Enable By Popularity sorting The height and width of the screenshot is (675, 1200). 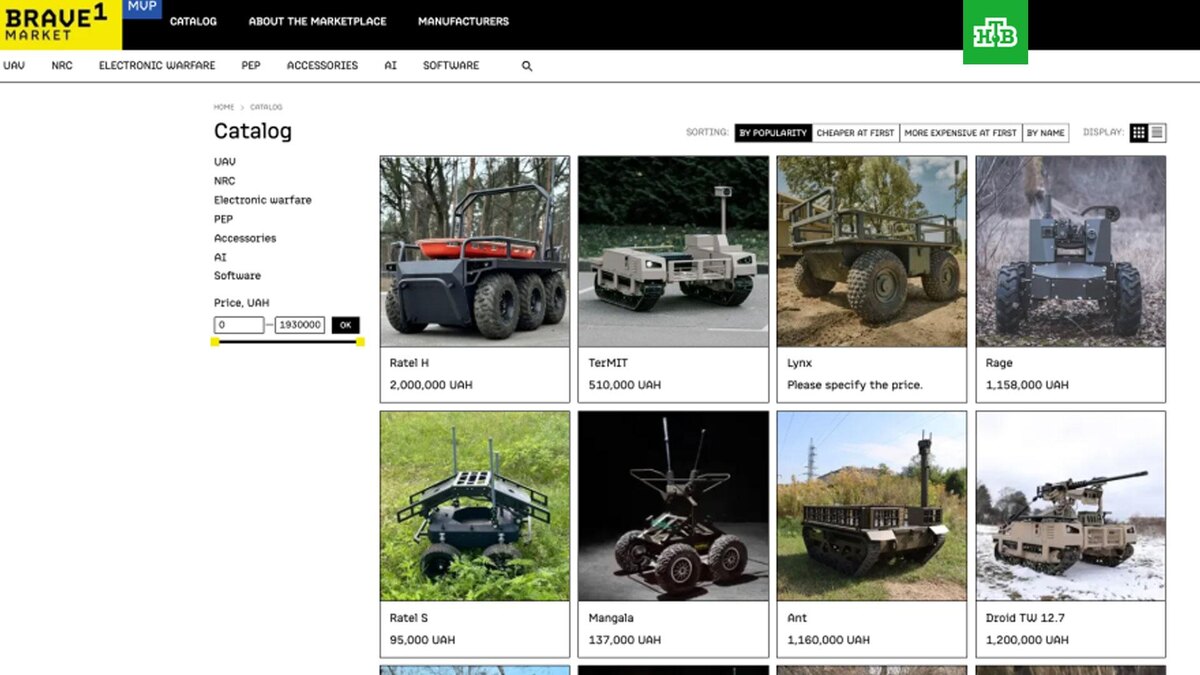tap(772, 132)
